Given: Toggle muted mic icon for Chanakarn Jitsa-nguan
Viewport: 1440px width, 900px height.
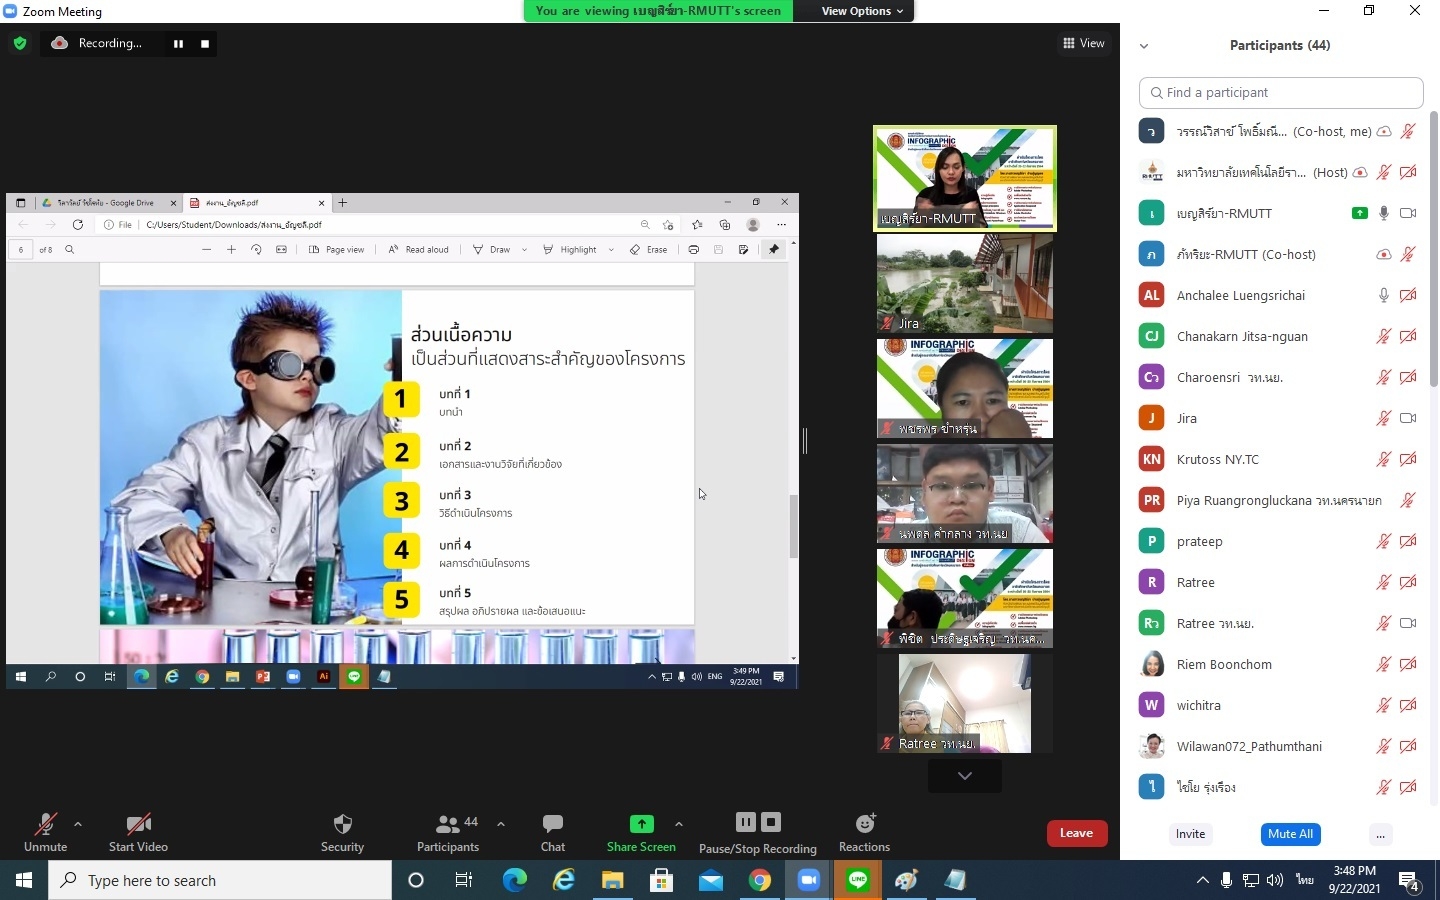Looking at the screenshot, I should [1384, 336].
